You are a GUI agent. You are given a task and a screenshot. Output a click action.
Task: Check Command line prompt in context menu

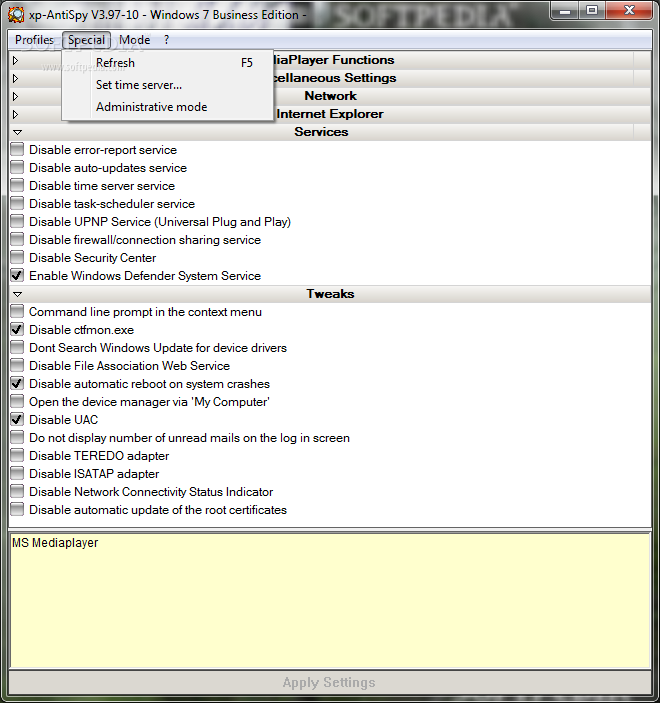17,311
